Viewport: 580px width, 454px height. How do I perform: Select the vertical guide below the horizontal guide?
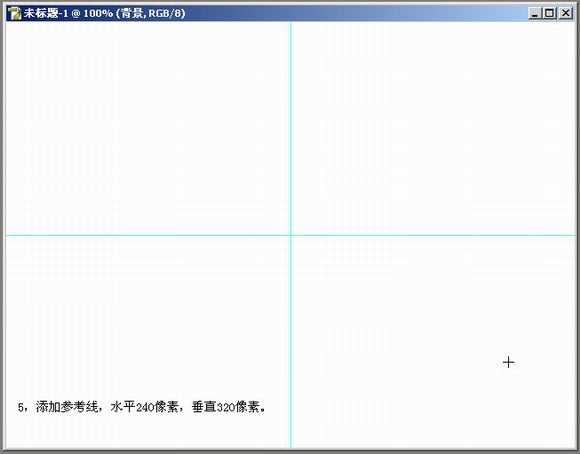pyautogui.click(x=291, y=342)
